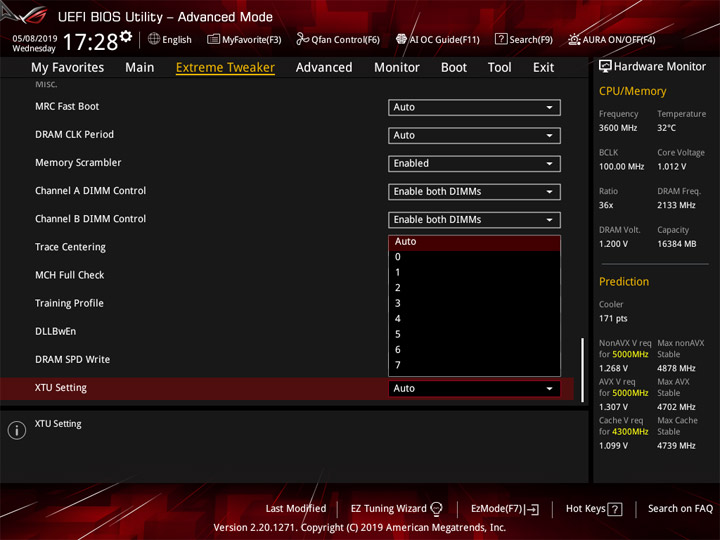Image resolution: width=720 pixels, height=540 pixels.
Task: Go to the Advanced tab
Action: (x=324, y=68)
